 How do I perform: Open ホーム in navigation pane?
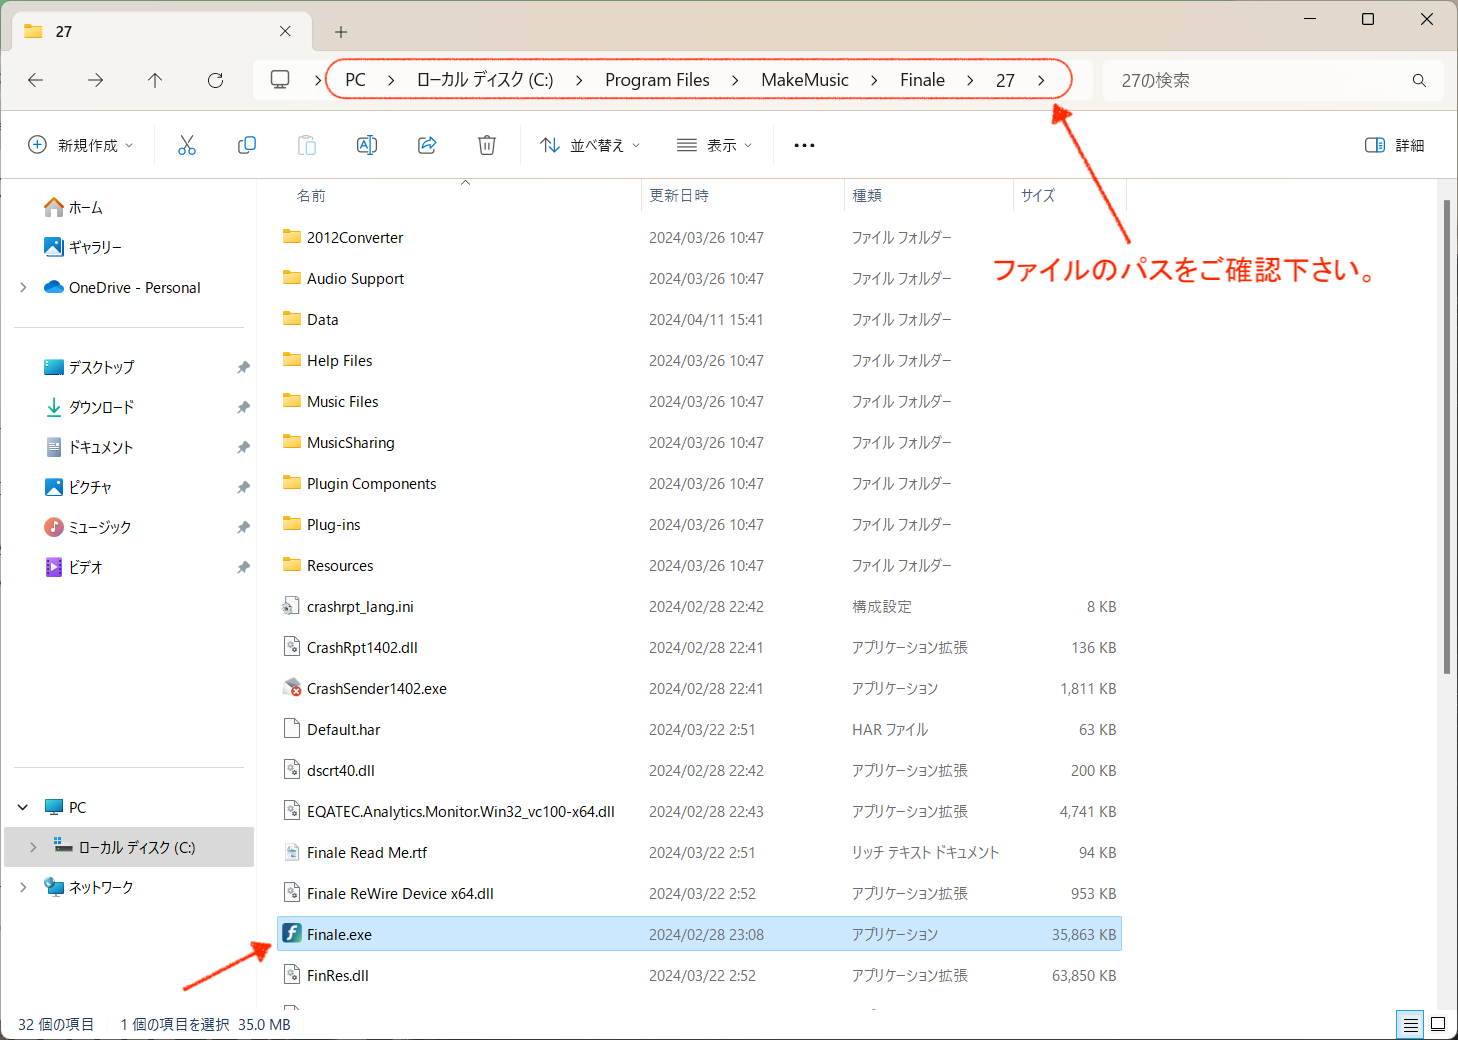tap(85, 207)
